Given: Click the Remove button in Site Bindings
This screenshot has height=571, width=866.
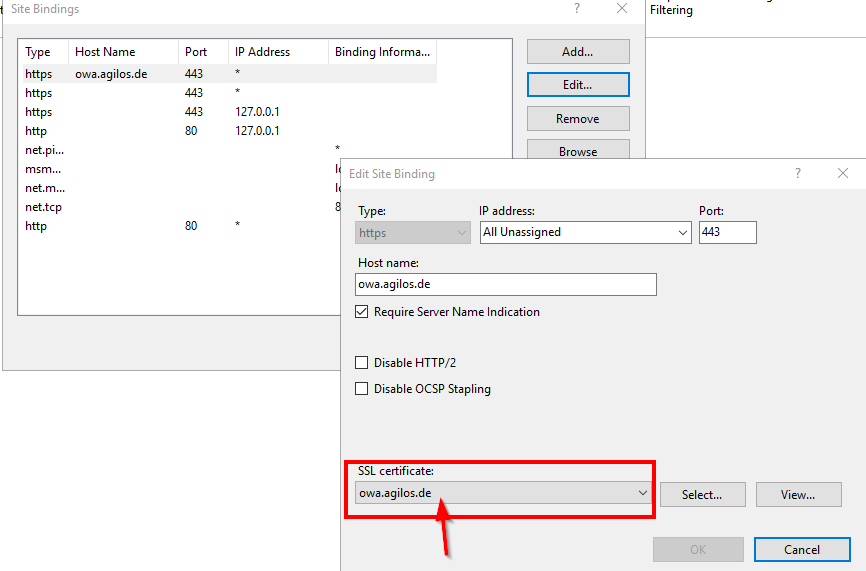Looking at the screenshot, I should click(x=578, y=119).
